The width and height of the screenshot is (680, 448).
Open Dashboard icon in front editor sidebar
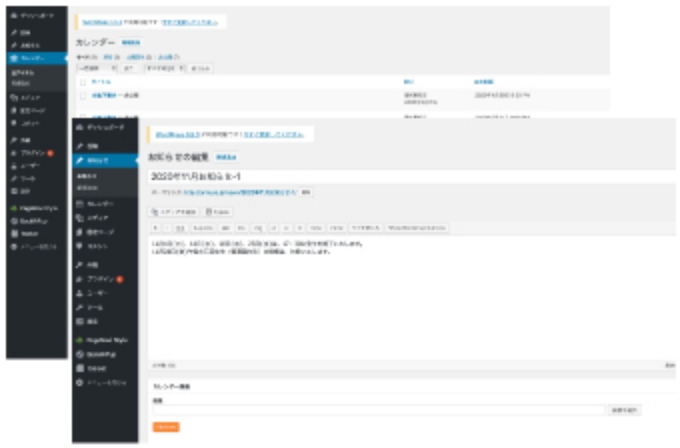pos(80,129)
